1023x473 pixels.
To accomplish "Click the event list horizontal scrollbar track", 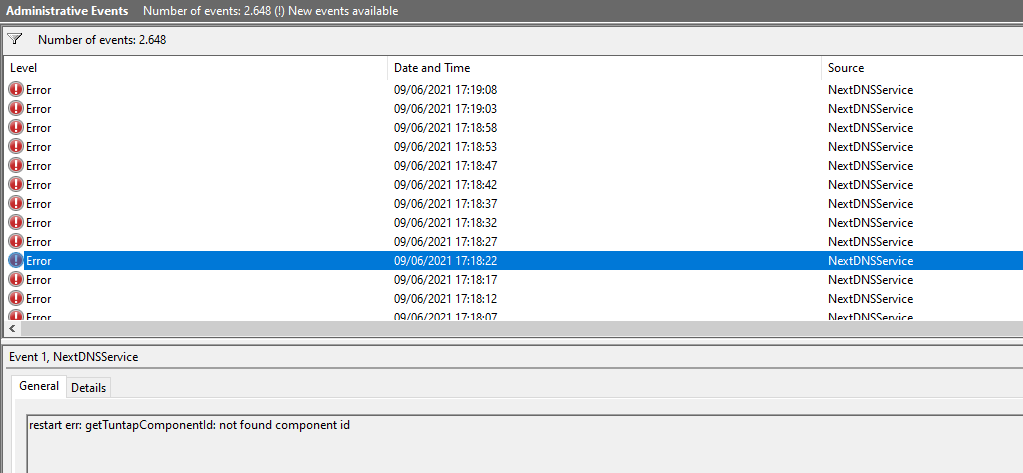I will pos(521,328).
